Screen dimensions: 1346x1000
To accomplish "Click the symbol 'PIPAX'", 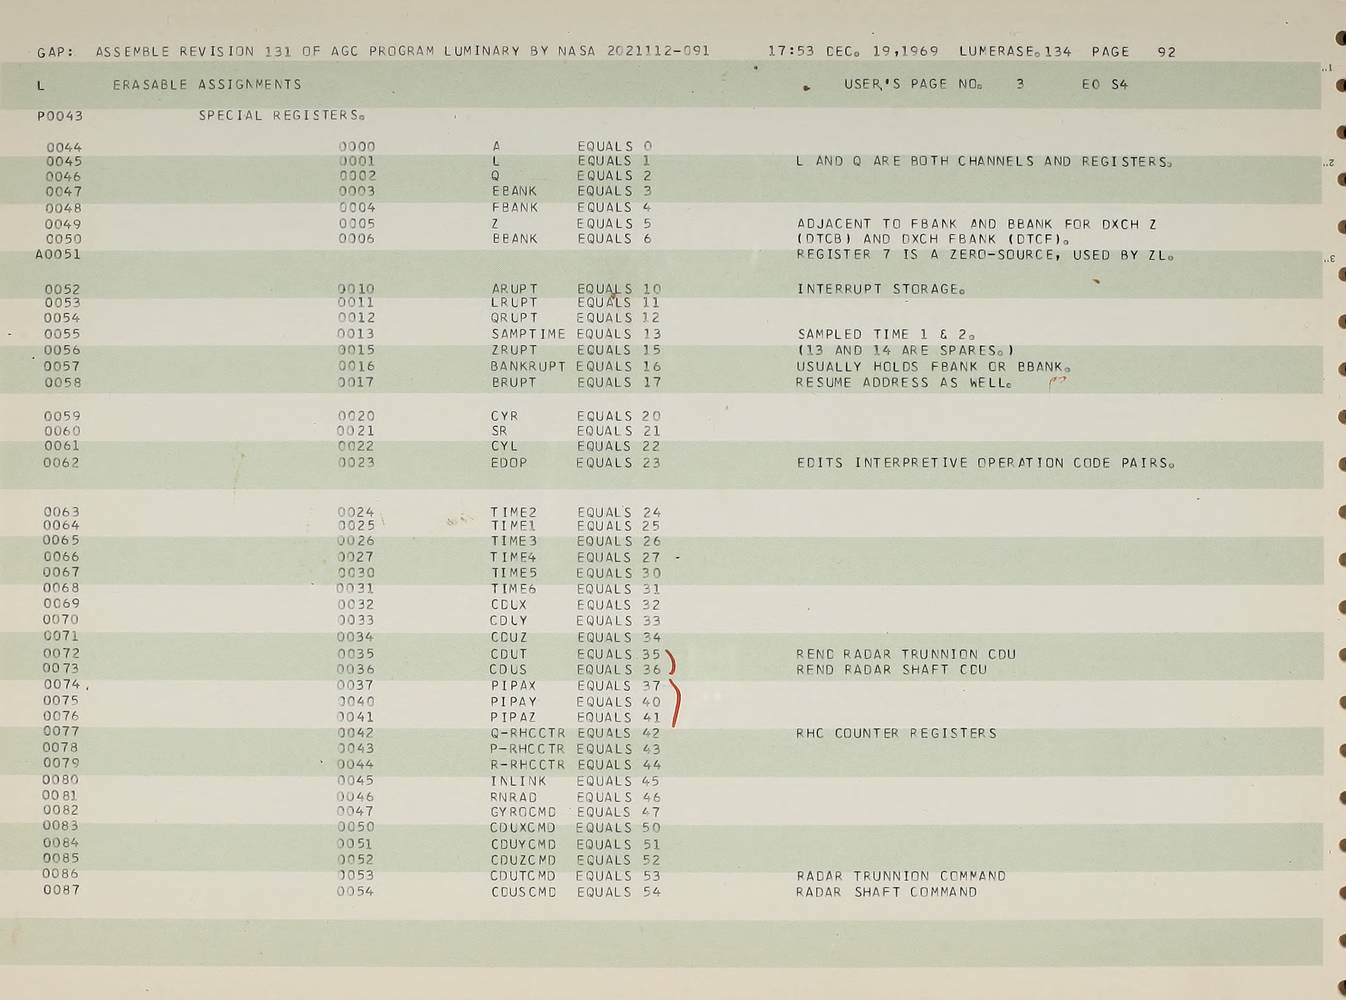I will pos(513,686).
